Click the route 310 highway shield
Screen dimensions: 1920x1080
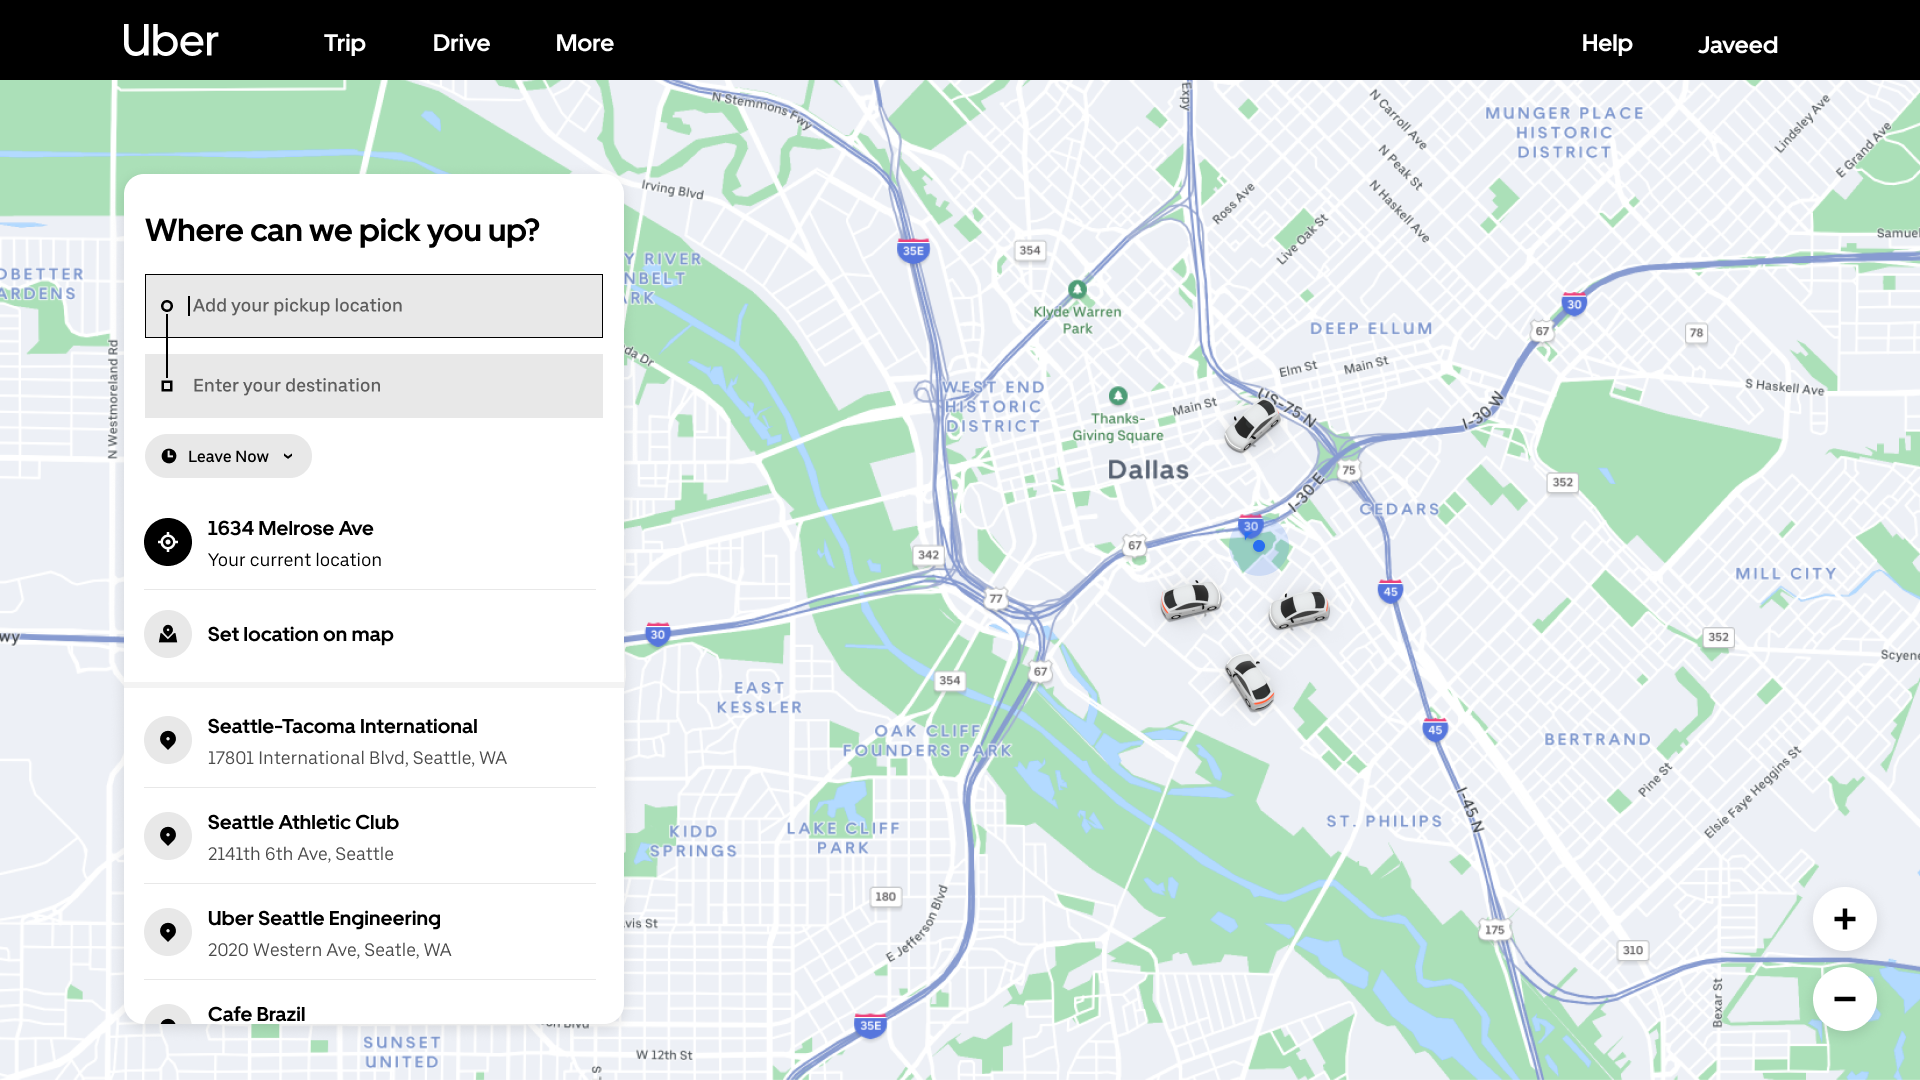point(1633,950)
